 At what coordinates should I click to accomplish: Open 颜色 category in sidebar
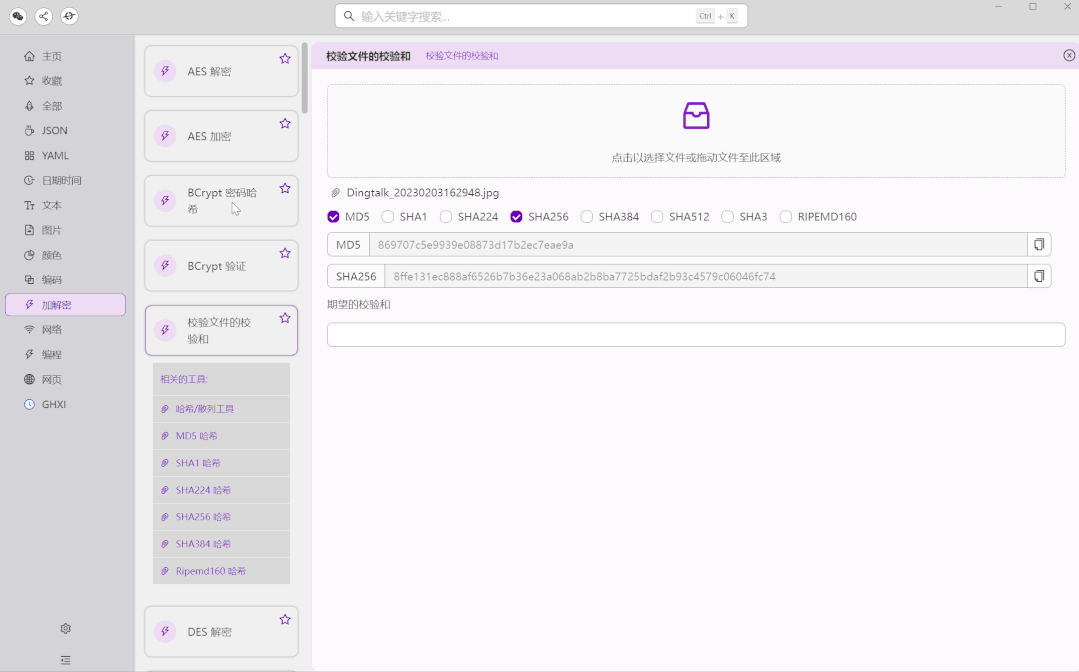(65, 255)
